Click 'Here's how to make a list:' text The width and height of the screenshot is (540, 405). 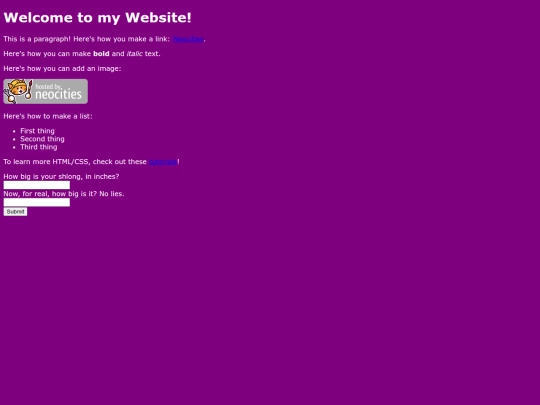pos(48,116)
